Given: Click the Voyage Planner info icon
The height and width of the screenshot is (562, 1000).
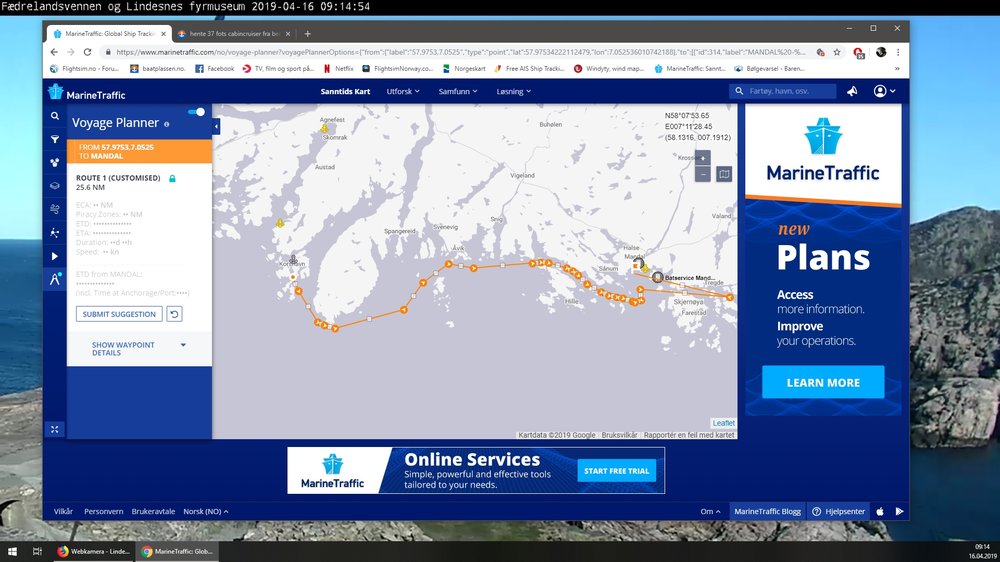Looking at the screenshot, I should tap(166, 124).
